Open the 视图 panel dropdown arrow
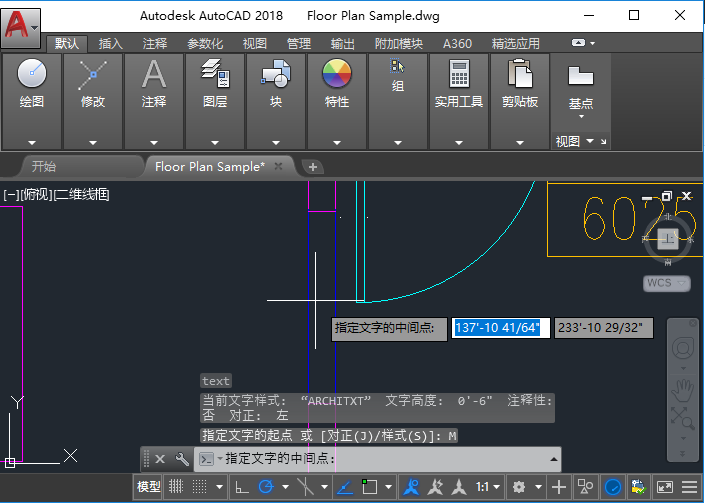The width and height of the screenshot is (705, 503). tap(589, 141)
